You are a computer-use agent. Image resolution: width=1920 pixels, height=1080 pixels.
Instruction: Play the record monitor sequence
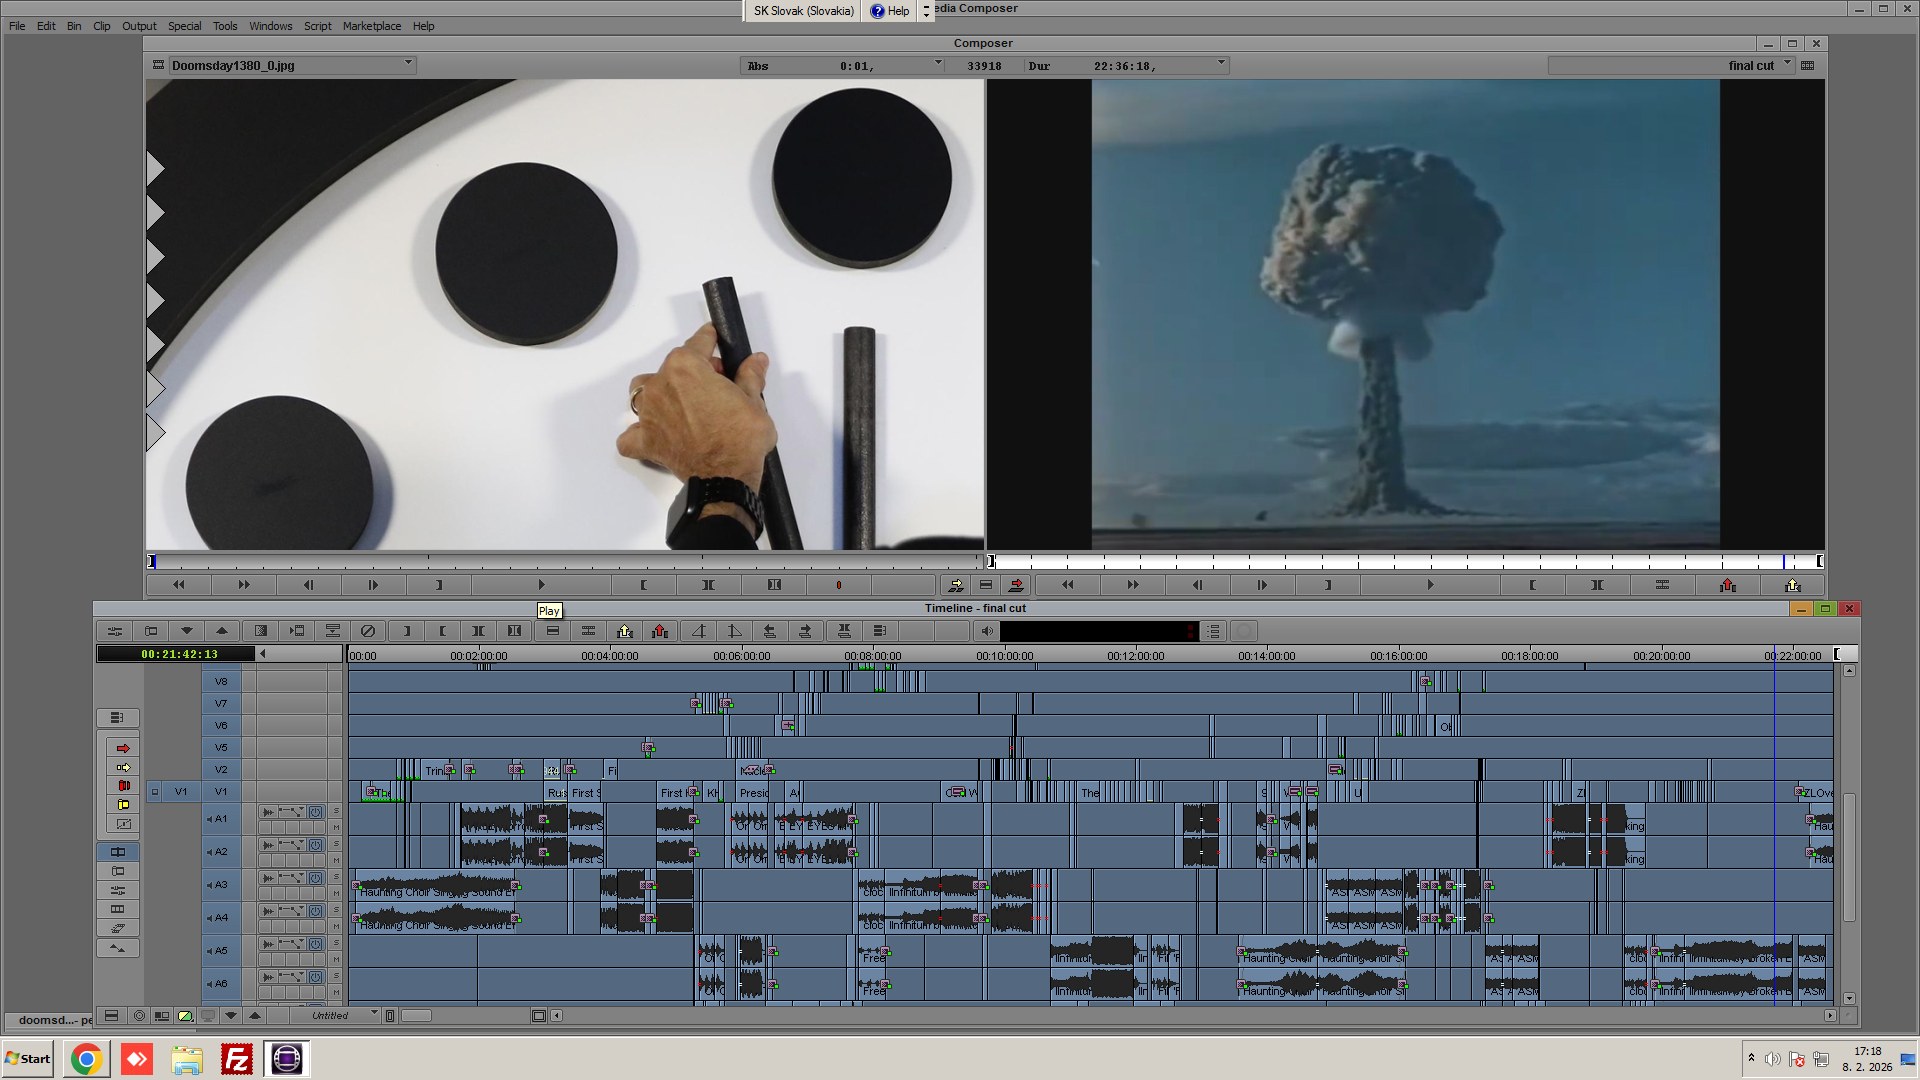(1430, 585)
